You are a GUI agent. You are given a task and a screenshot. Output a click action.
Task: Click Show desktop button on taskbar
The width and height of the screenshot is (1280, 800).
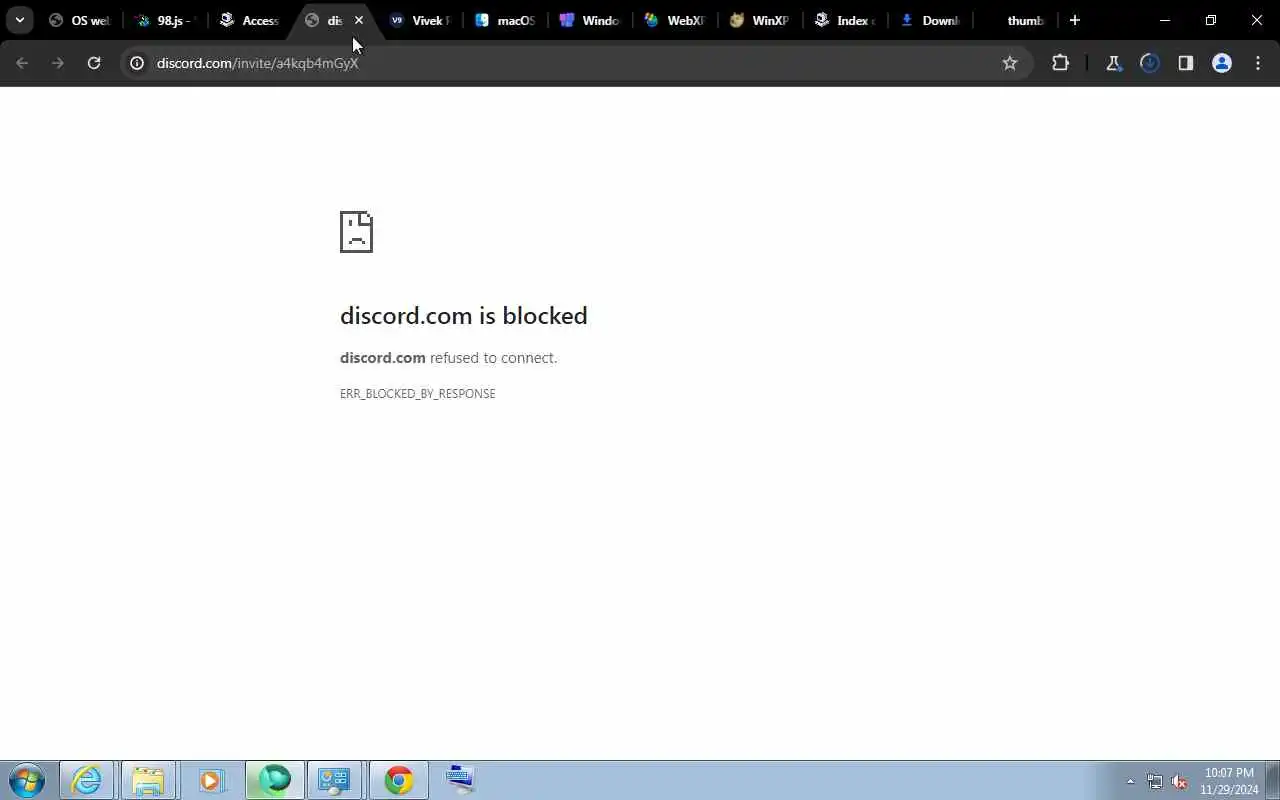pos(1272,780)
